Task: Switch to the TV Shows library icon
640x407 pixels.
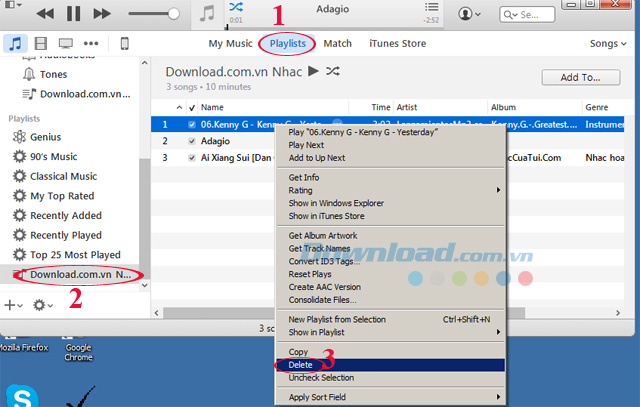Action: tap(66, 43)
